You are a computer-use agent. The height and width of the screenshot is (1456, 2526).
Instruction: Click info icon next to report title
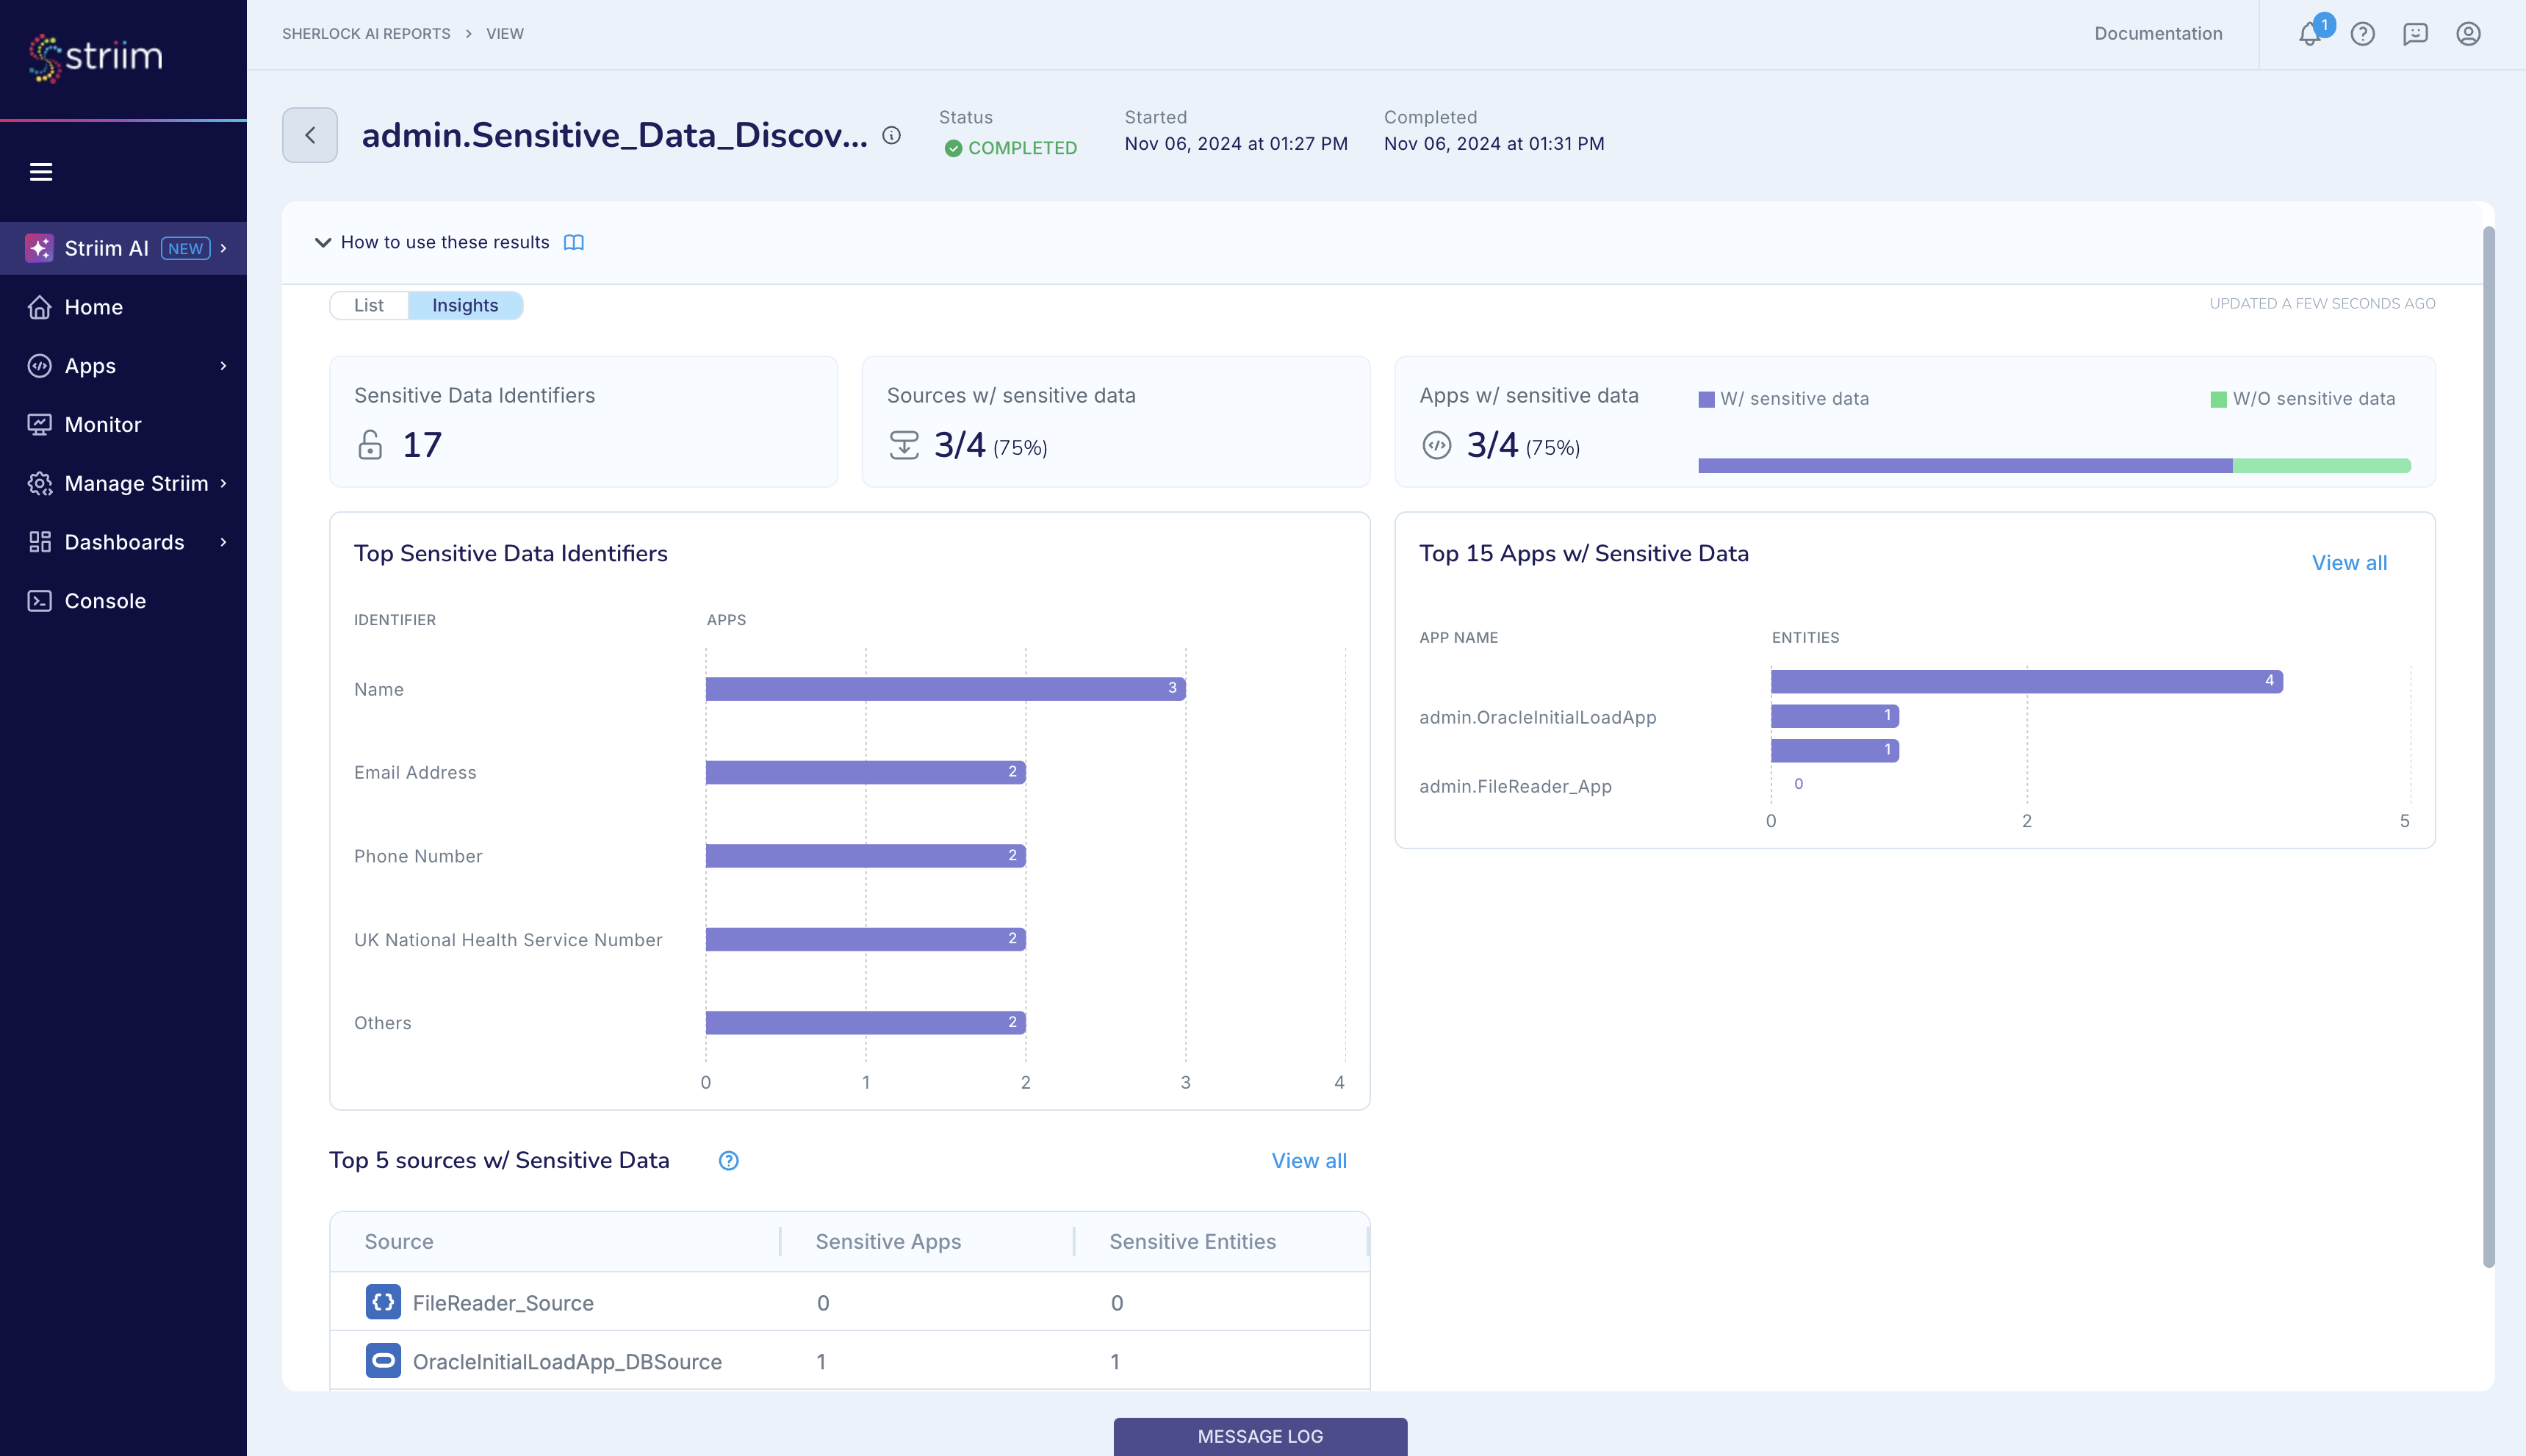(x=891, y=135)
